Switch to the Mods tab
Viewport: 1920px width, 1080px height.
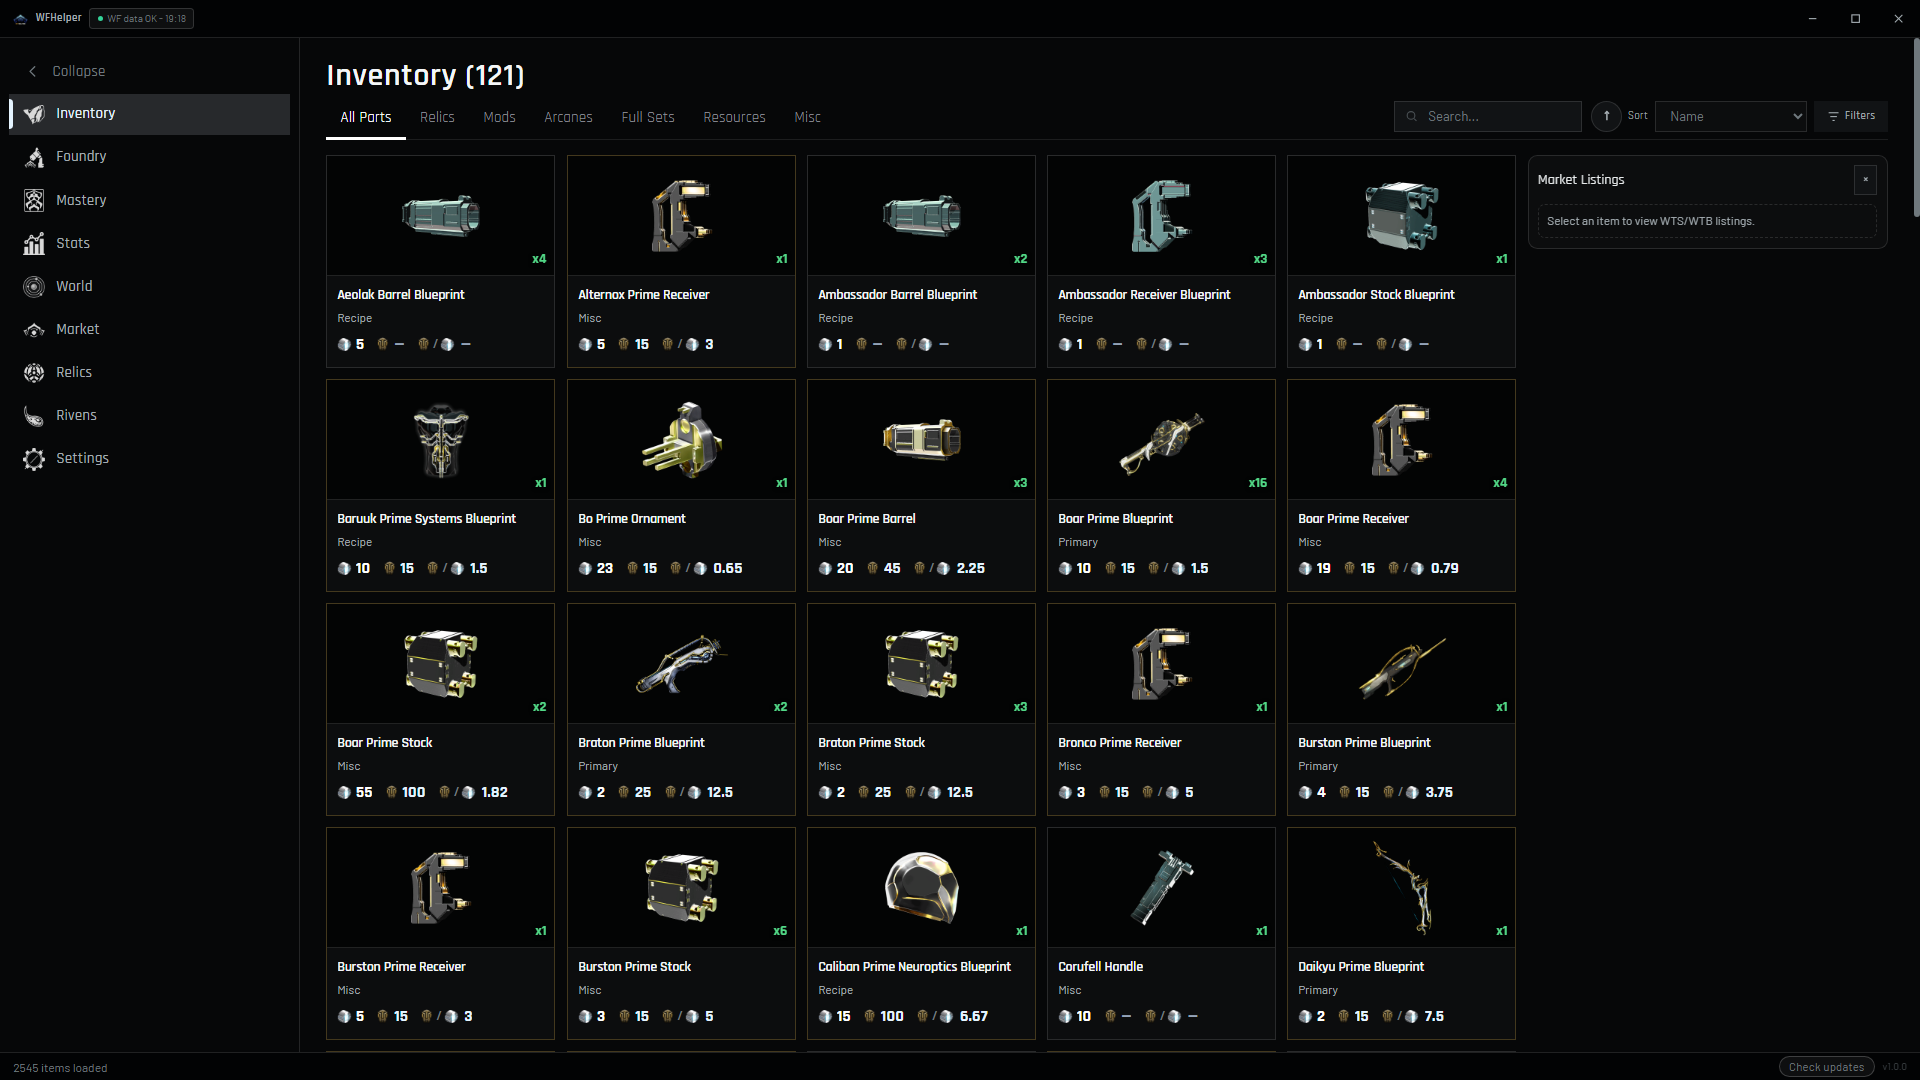click(x=499, y=117)
